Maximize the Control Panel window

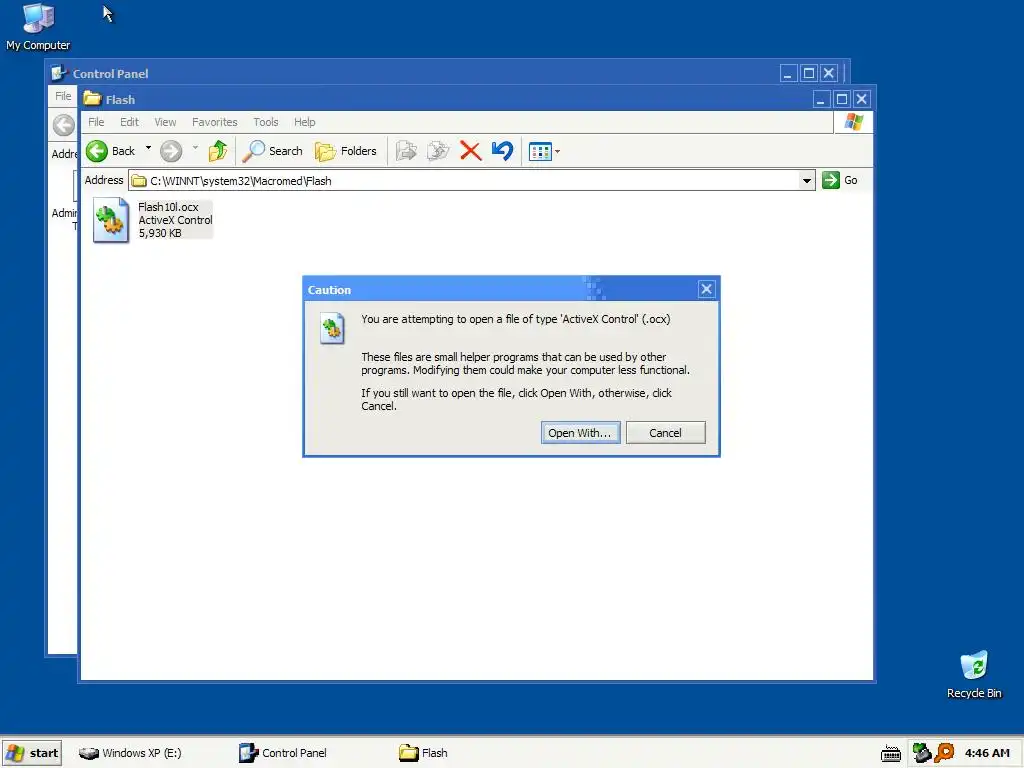[x=808, y=73]
